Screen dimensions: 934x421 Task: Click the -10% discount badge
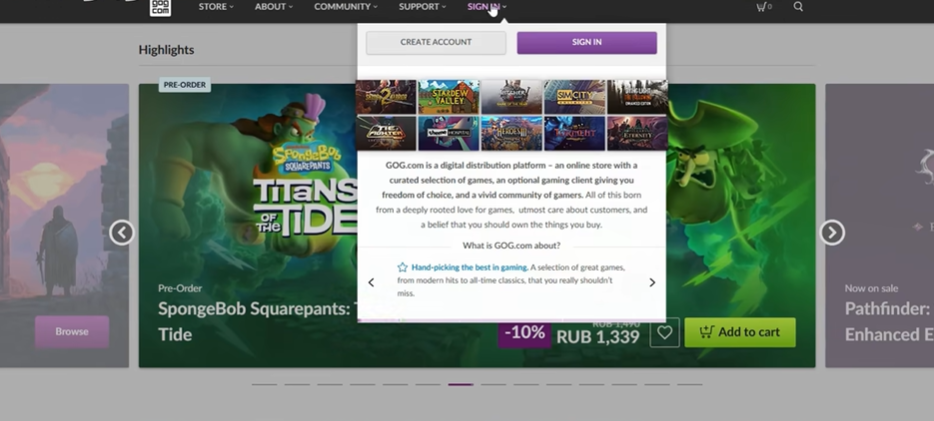pyautogui.click(x=524, y=332)
